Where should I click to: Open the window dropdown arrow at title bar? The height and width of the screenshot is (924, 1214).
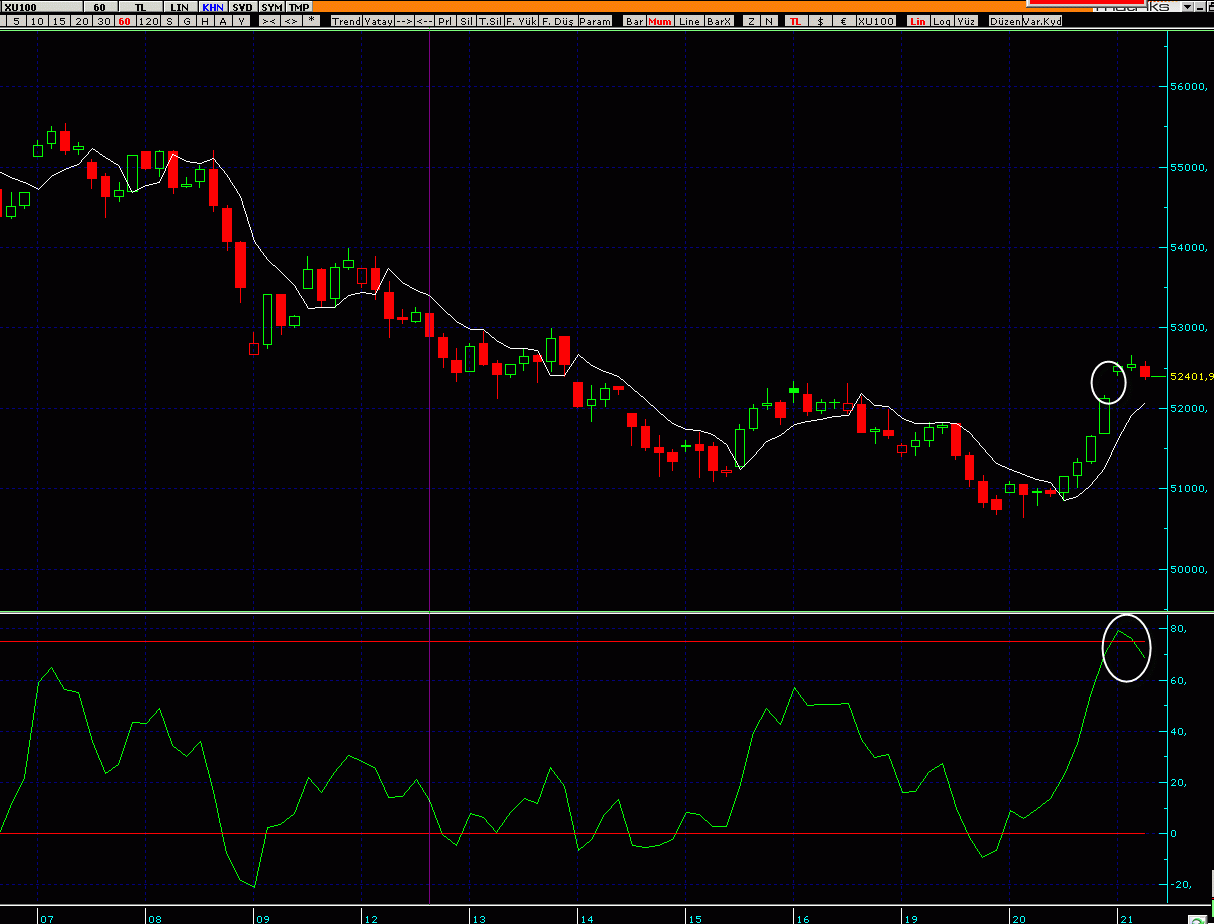[1186, 7]
